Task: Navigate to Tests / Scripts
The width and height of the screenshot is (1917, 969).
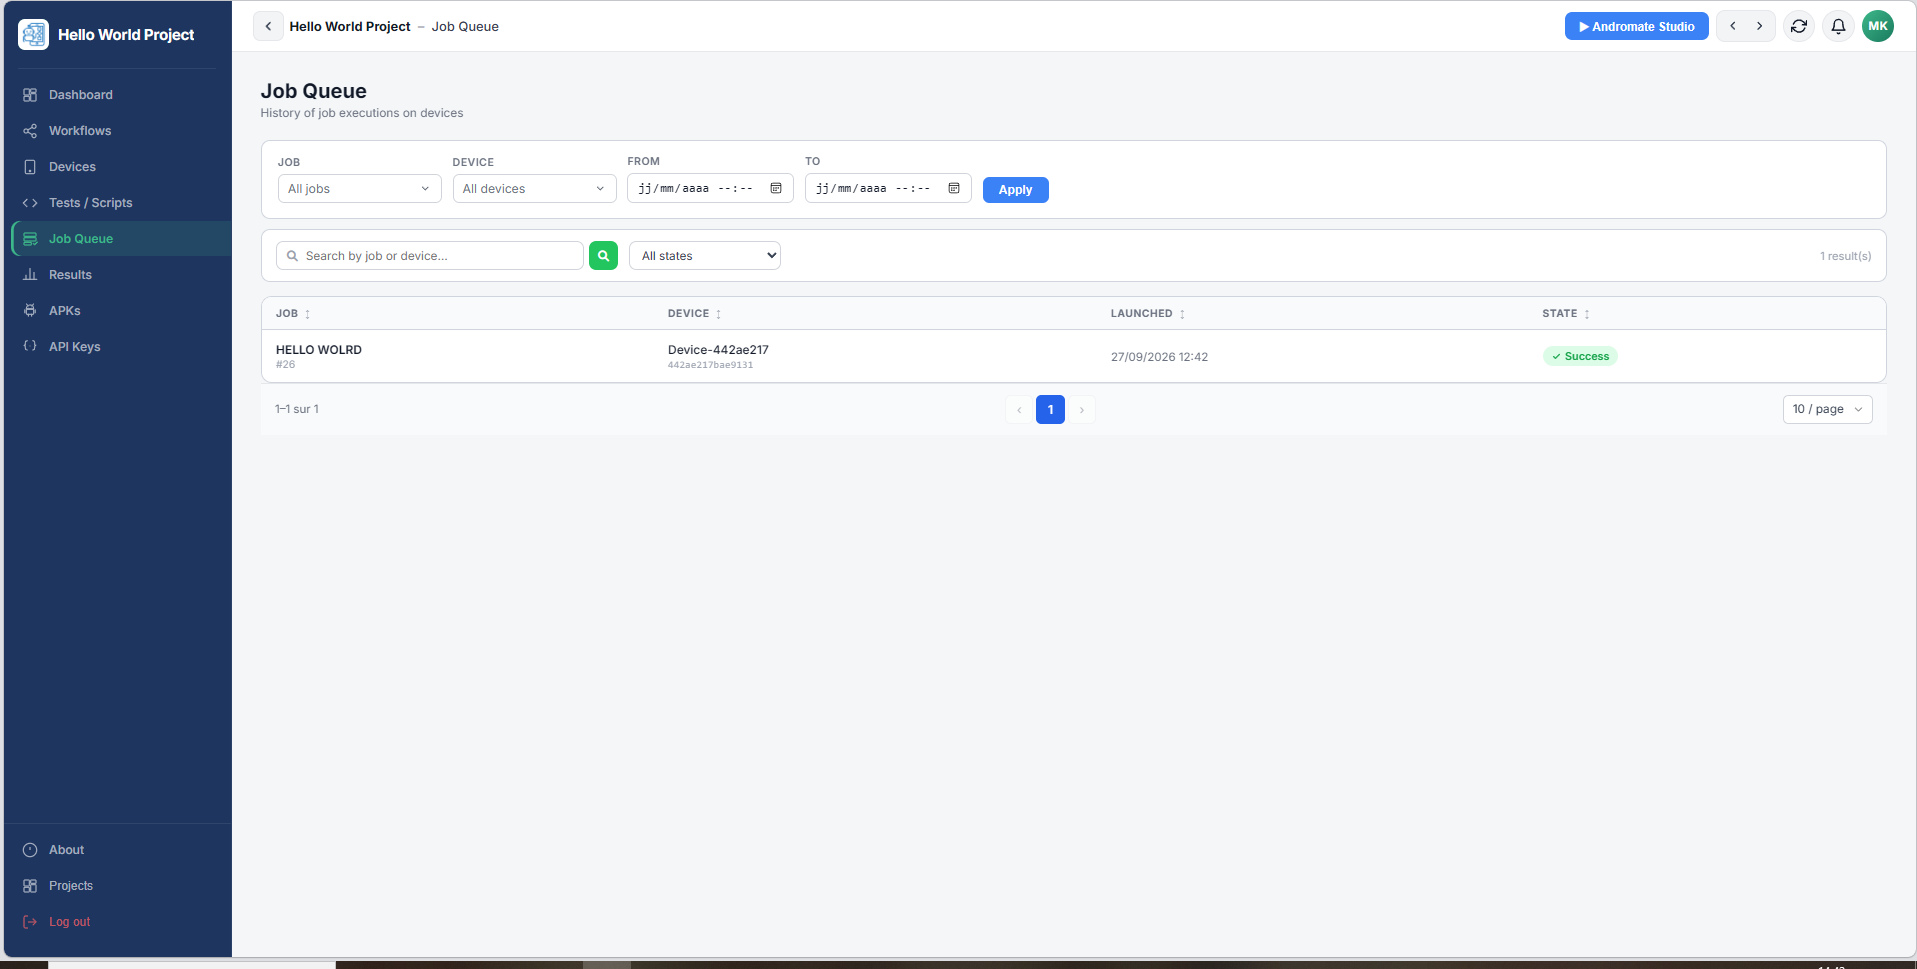Action: [x=118, y=203]
